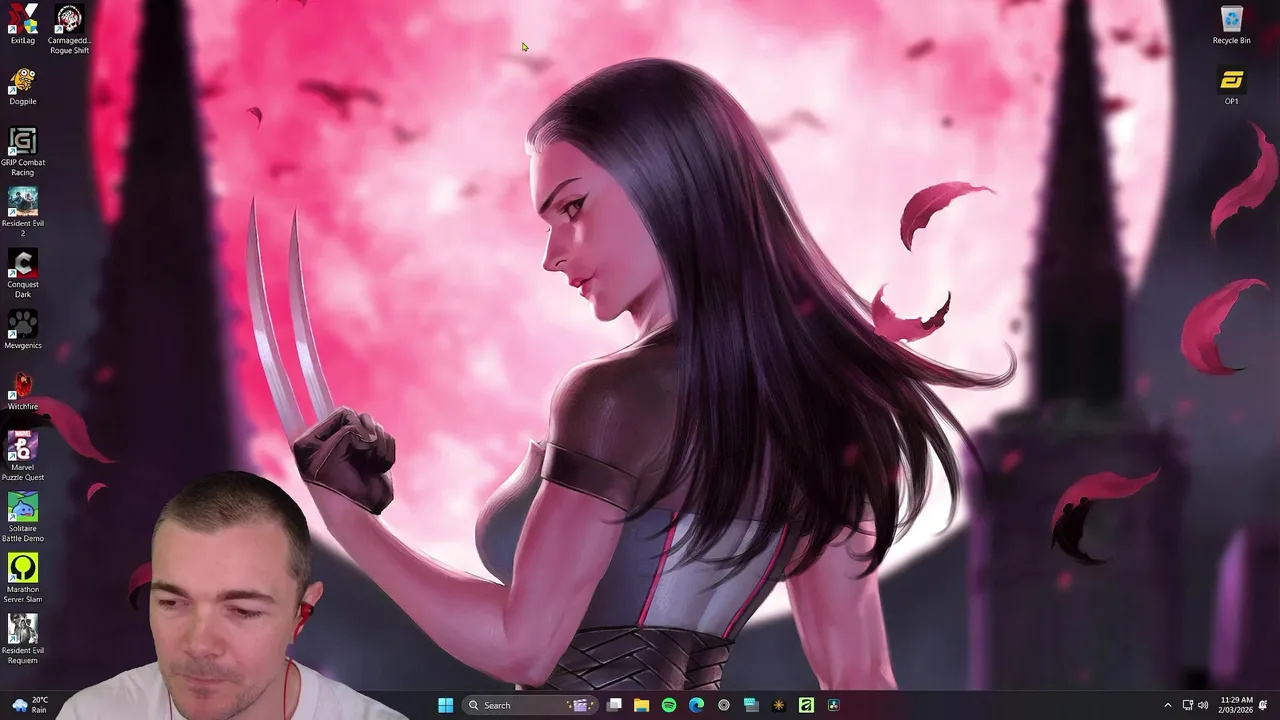Select Marathon Server Slam shortcut
The image size is (1280, 720).
point(22,578)
